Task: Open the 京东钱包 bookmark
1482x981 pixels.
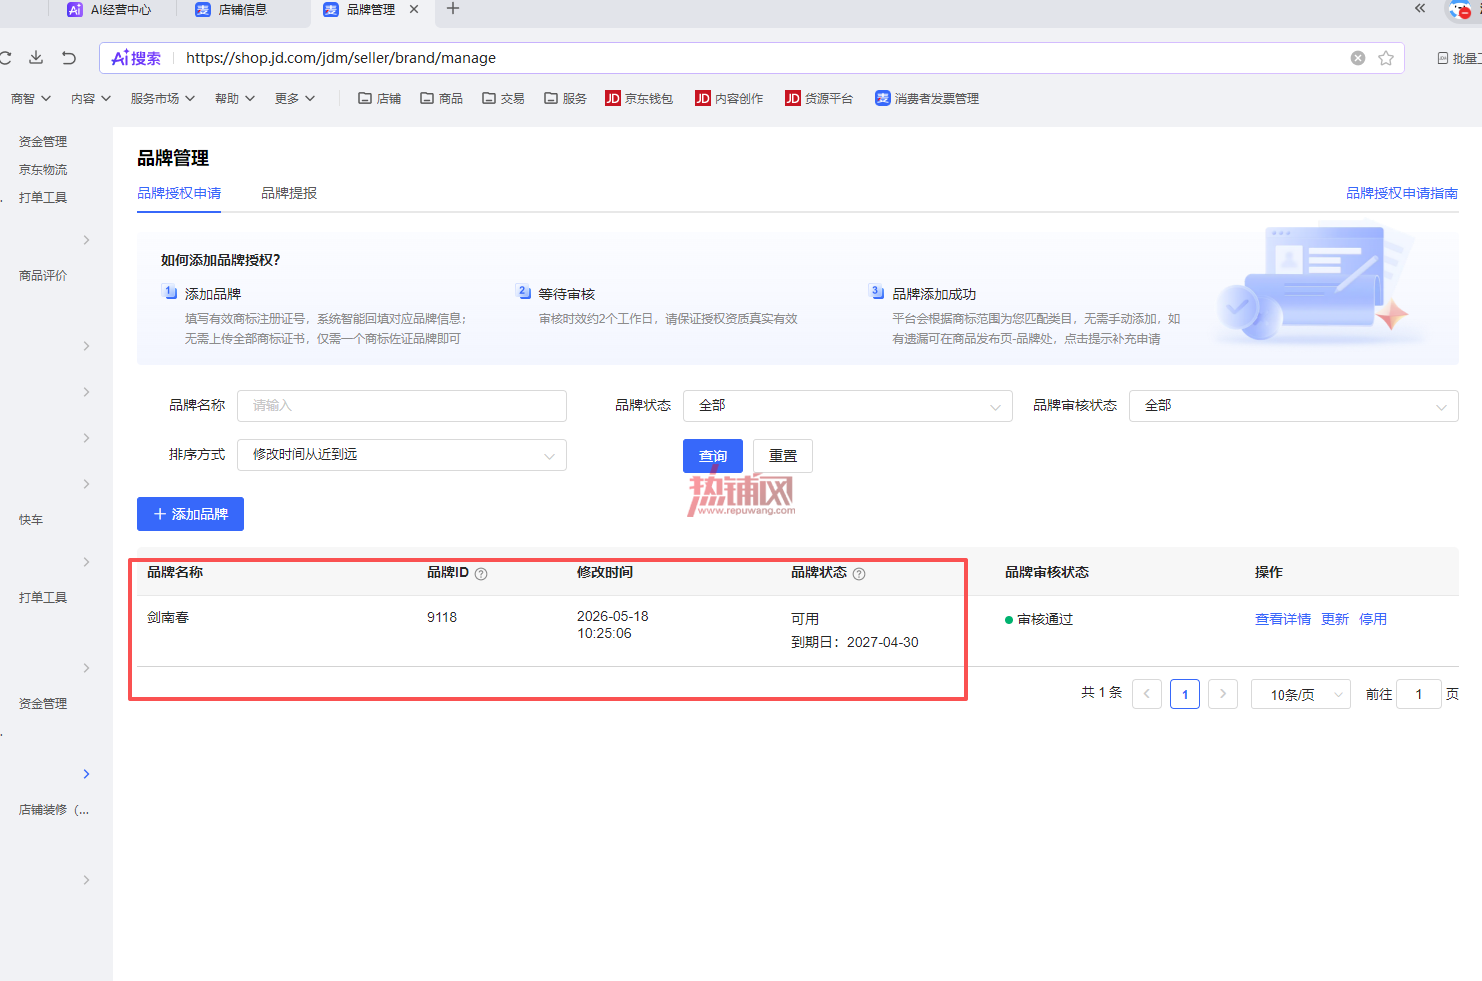Action: [639, 98]
